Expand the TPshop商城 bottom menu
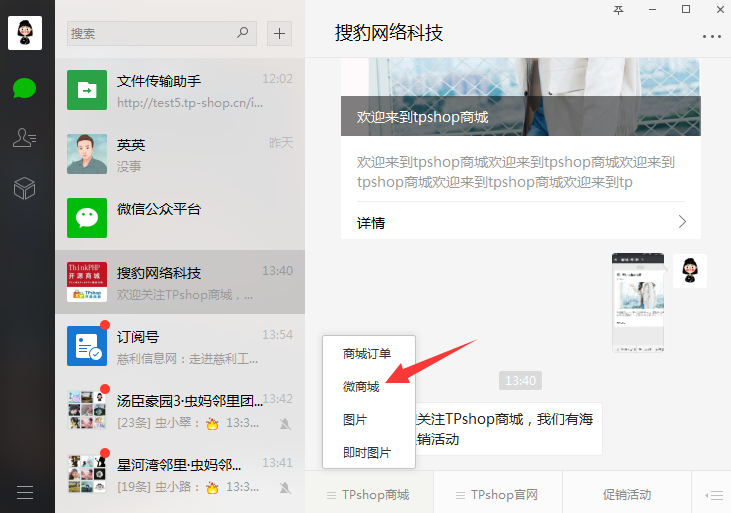Viewport: 731px width, 513px height. (369, 494)
